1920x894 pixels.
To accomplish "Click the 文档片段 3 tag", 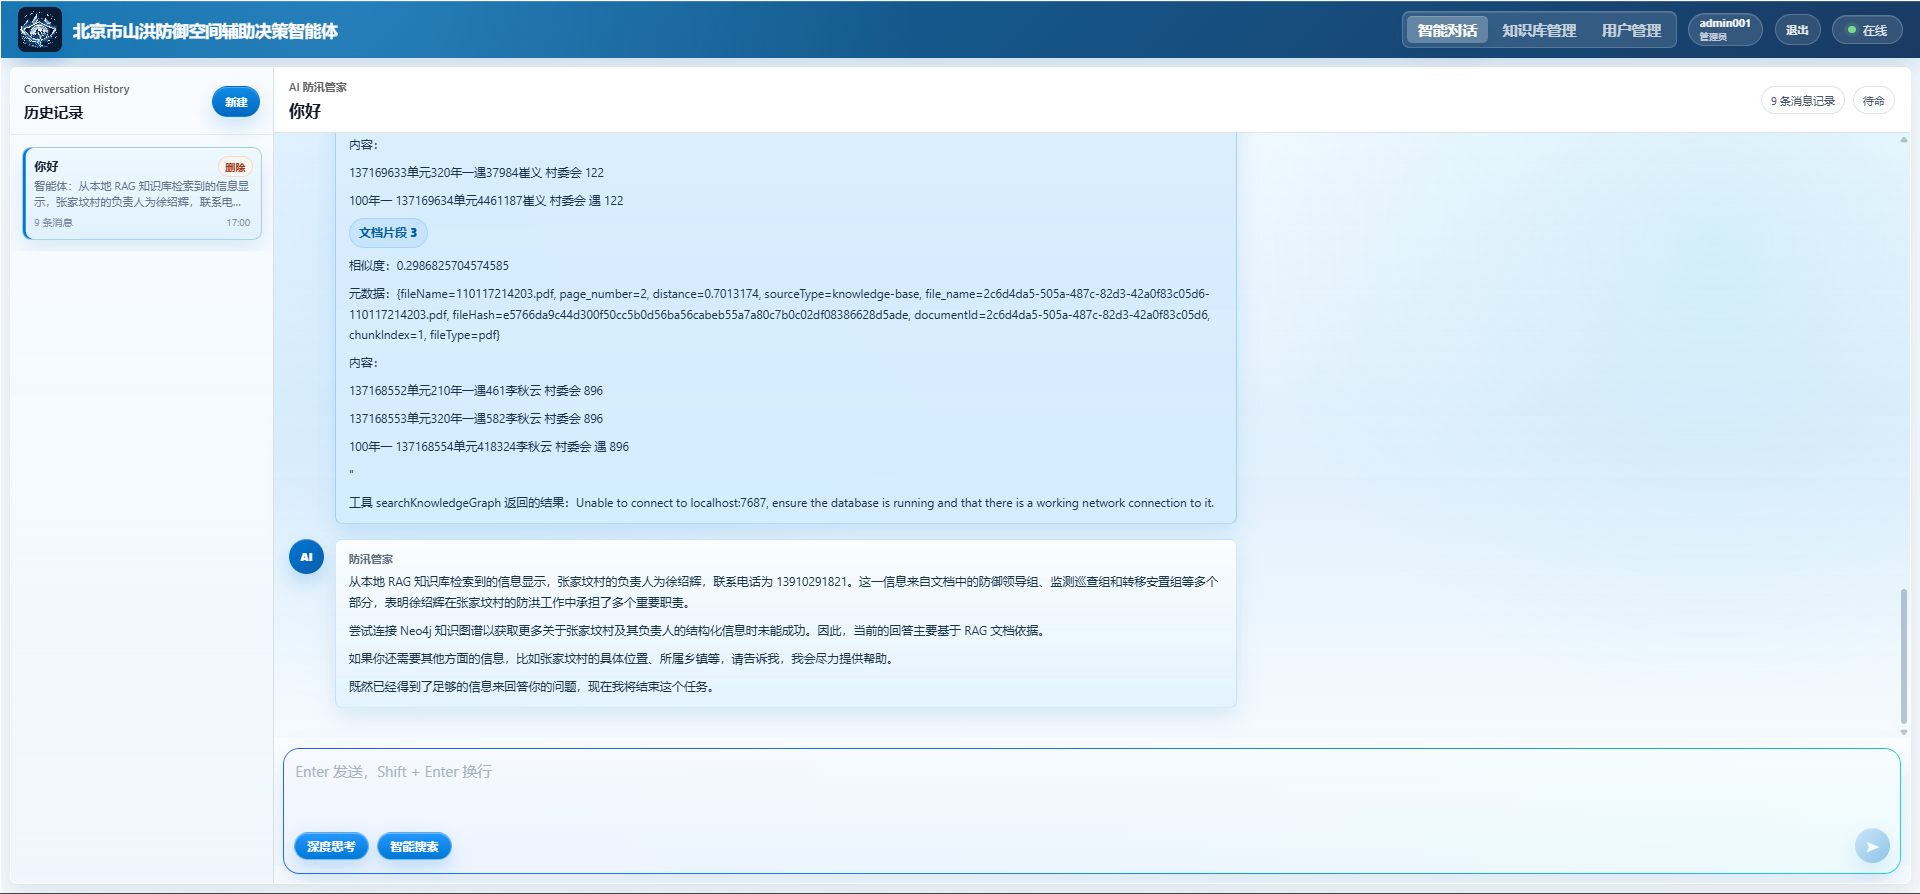I will click(388, 233).
